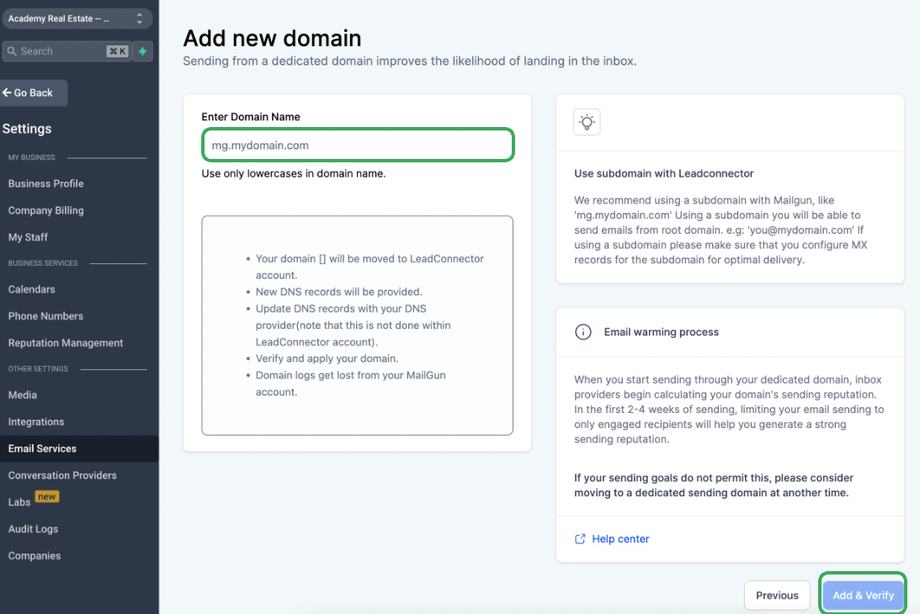The height and width of the screenshot is (614, 920).
Task: Go to Company Billing
Action: pos(46,211)
